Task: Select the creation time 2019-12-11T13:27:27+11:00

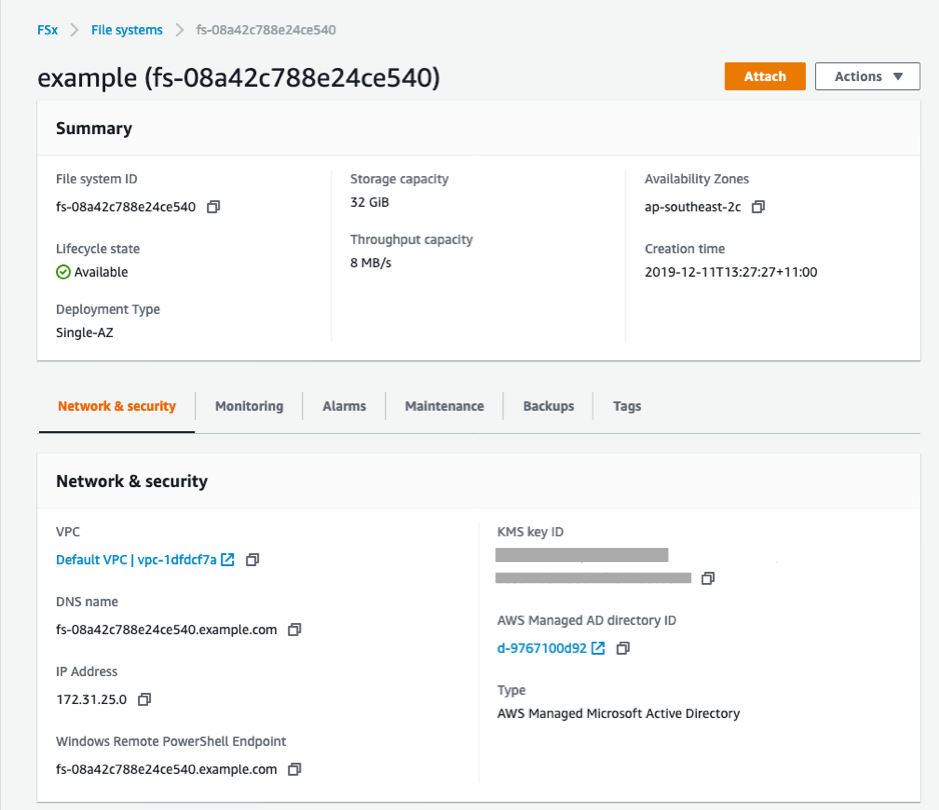Action: tap(731, 272)
